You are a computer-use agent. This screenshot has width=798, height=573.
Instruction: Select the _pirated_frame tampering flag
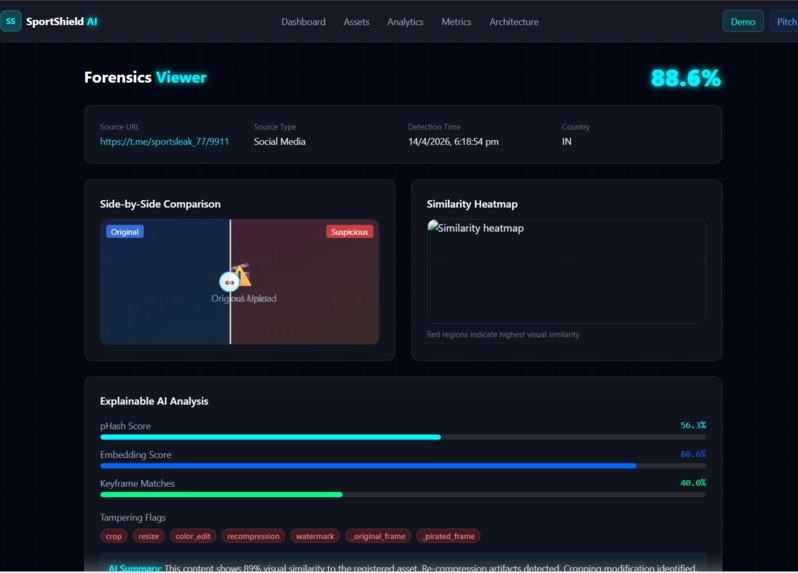448,536
